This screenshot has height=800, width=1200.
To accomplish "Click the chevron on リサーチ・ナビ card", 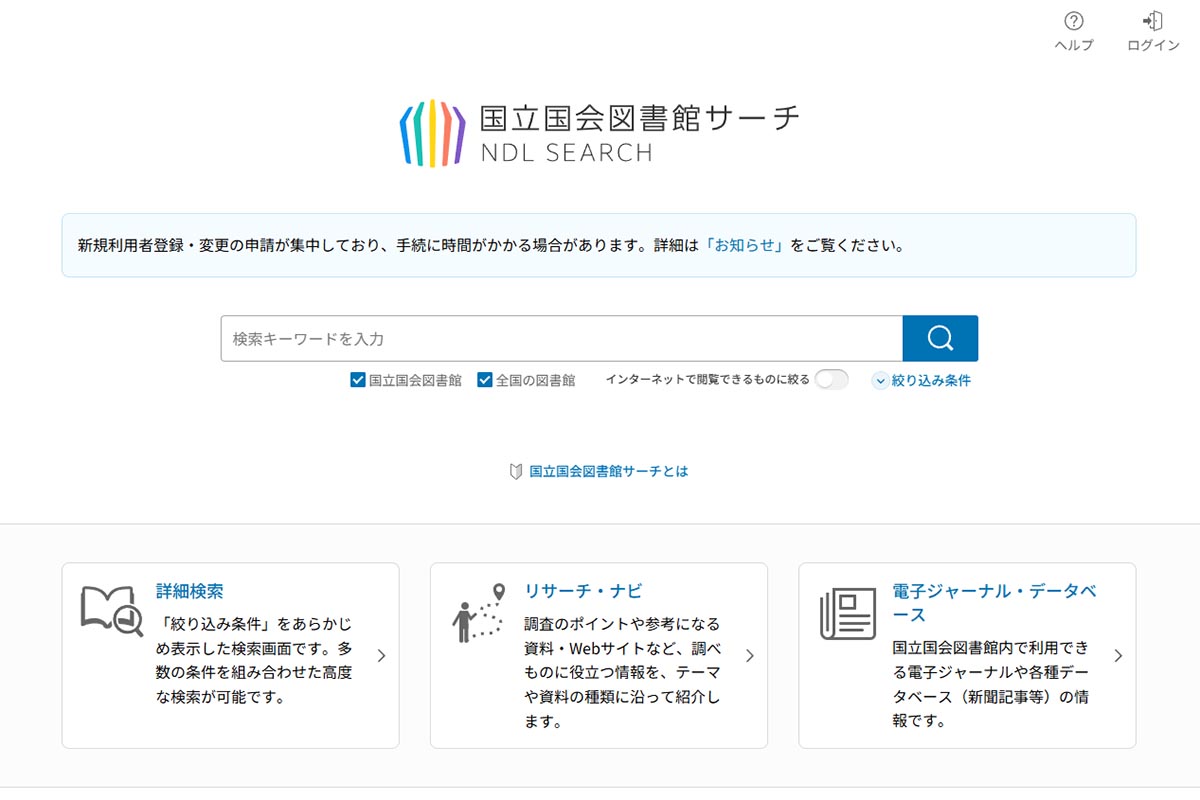I will pos(750,656).
